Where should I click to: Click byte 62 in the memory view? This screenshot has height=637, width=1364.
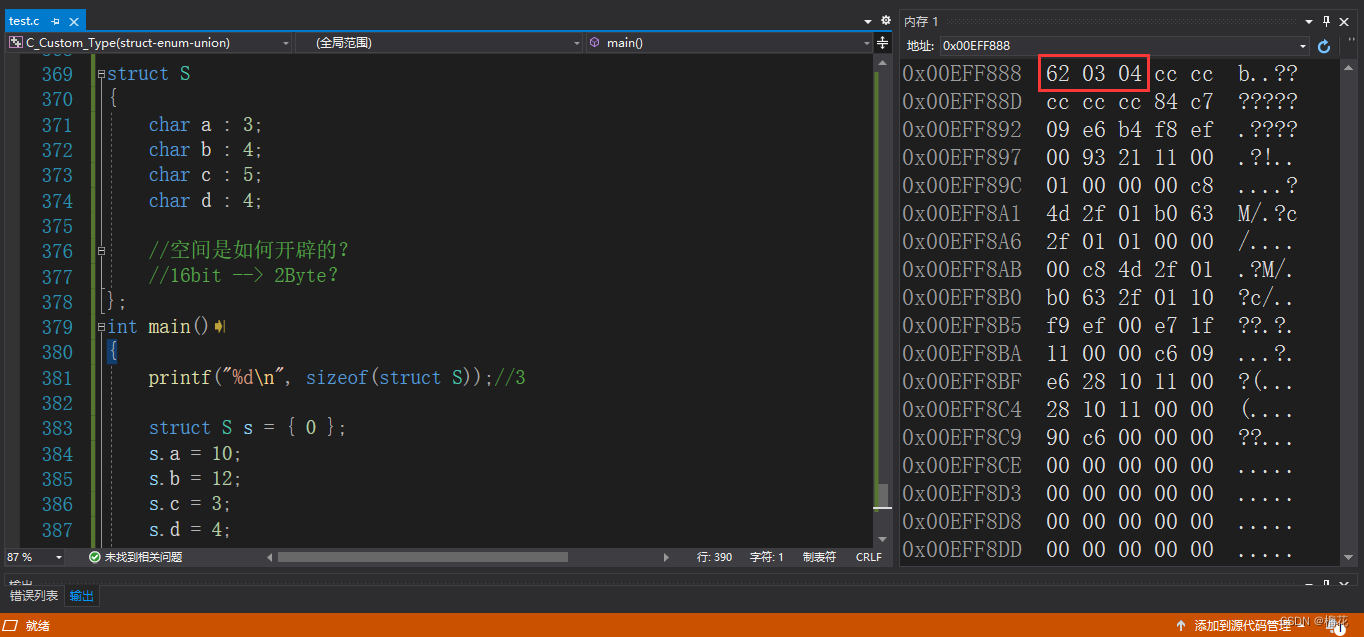coord(1058,74)
